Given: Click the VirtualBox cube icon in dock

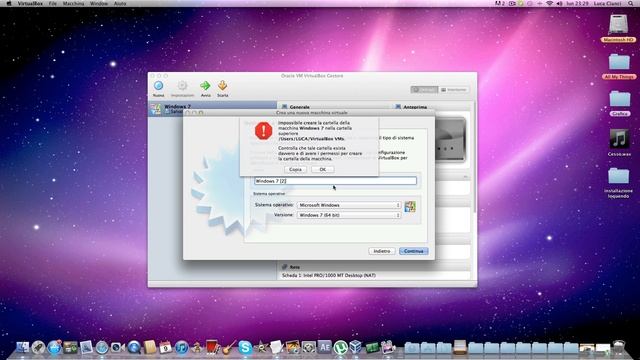Looking at the screenshot, I should 356,347.
